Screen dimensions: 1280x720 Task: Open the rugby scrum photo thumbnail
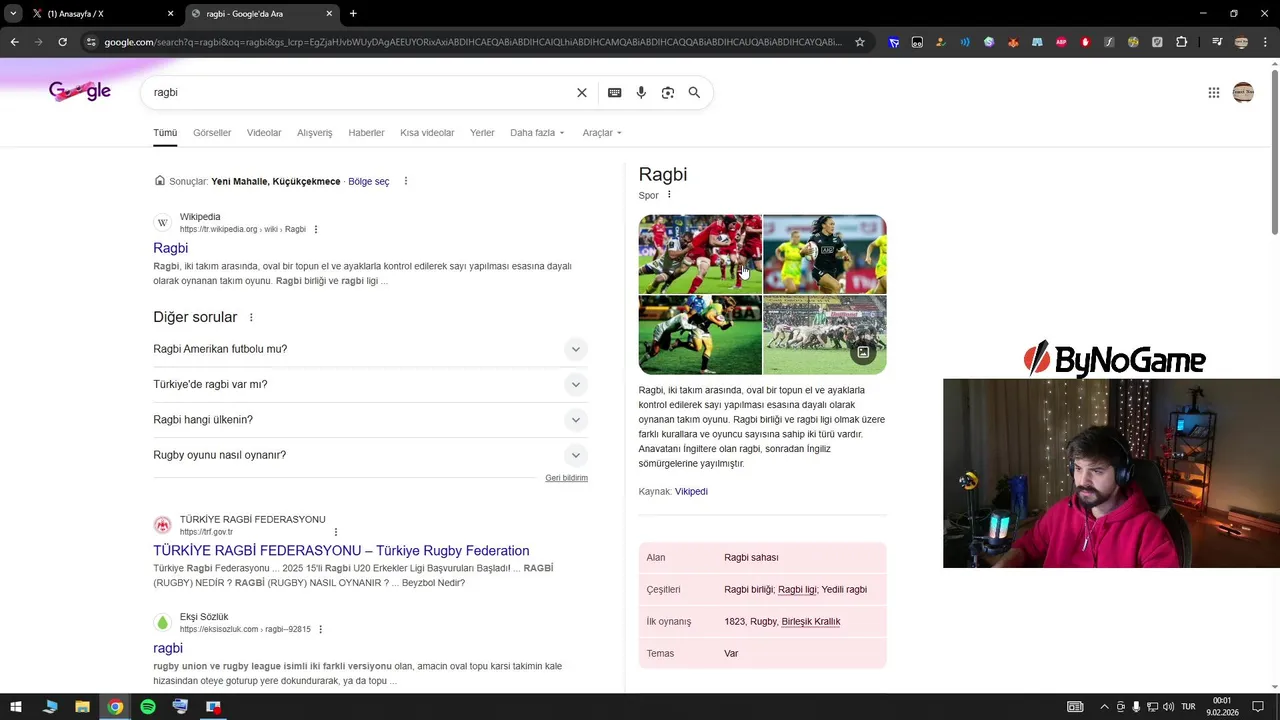(x=825, y=335)
